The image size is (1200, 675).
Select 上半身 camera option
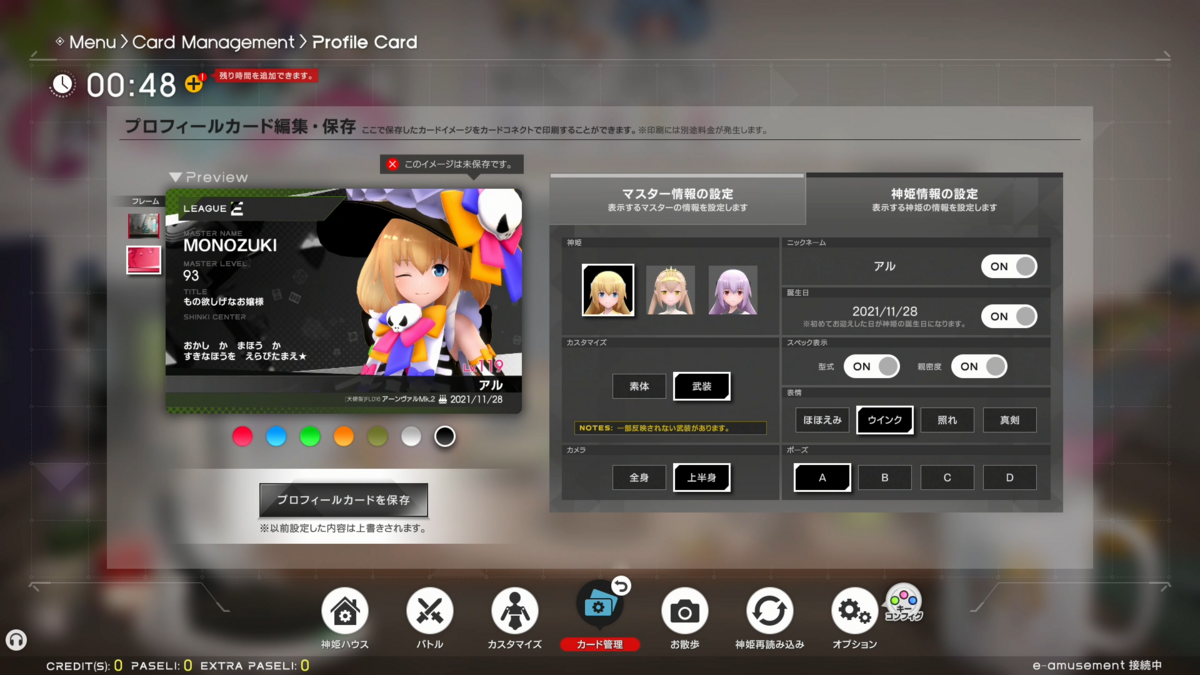[702, 478]
